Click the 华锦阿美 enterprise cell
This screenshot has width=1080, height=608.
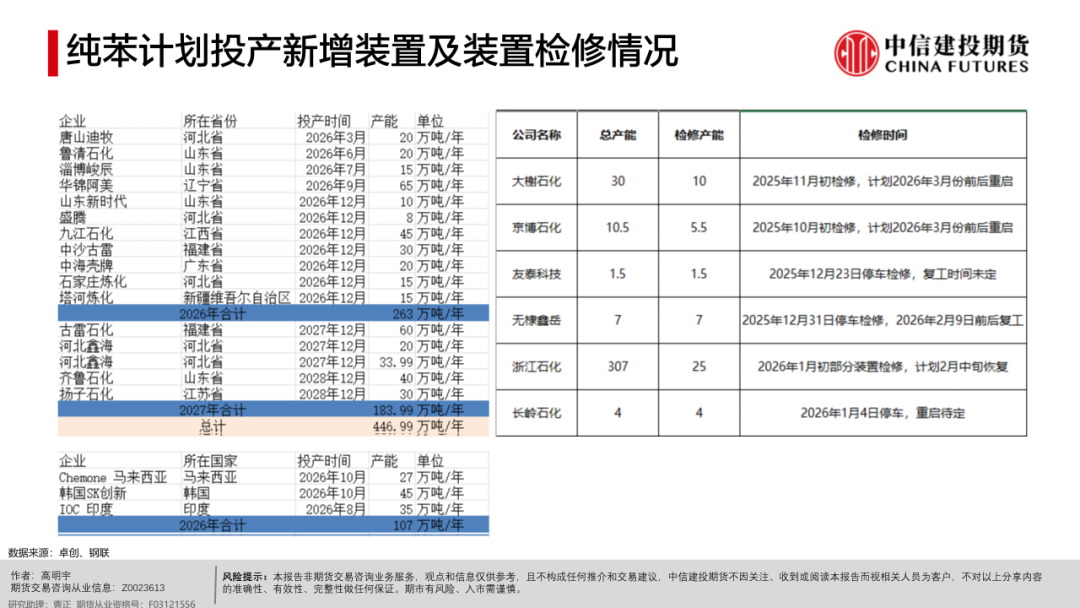86,186
